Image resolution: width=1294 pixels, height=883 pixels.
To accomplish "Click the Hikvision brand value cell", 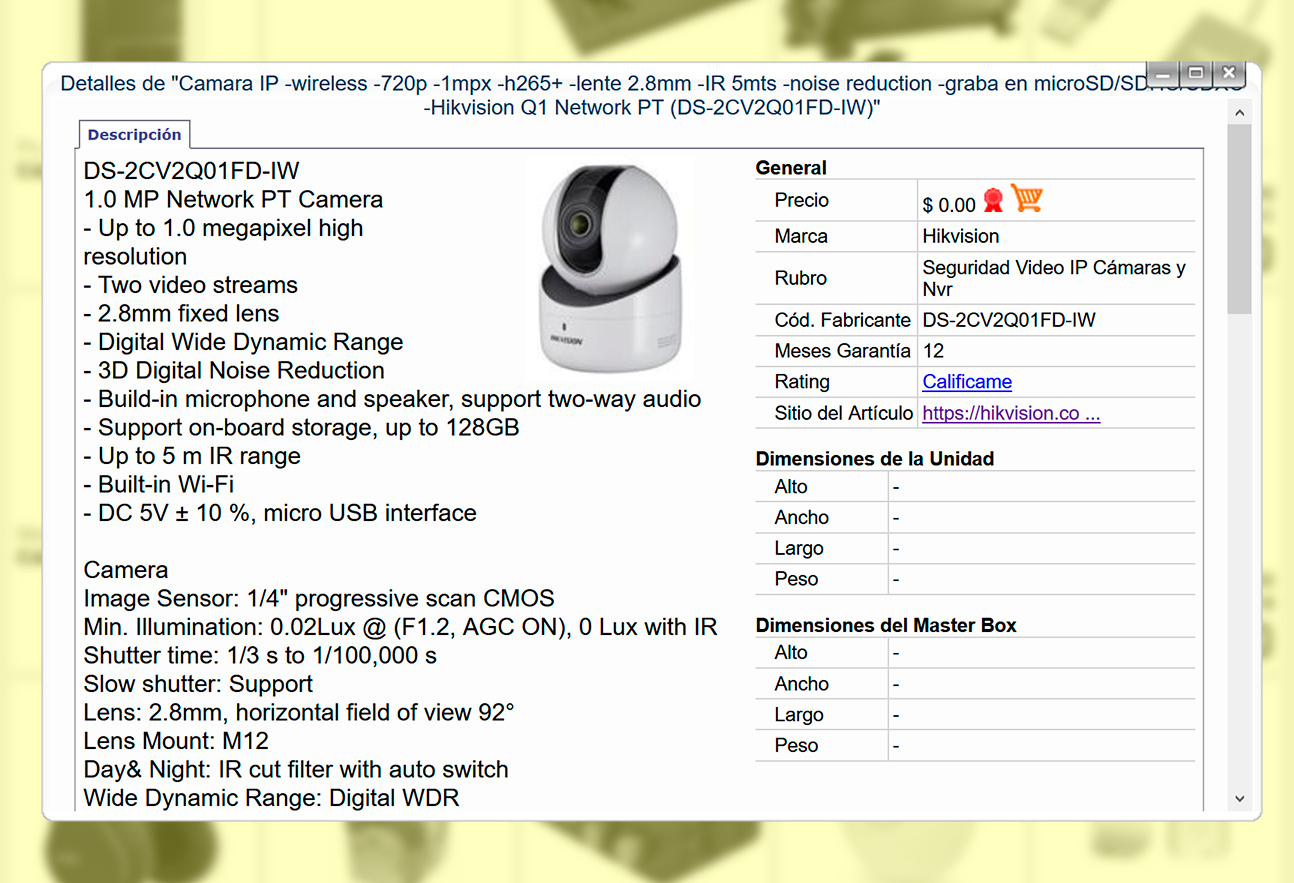I will tap(961, 236).
